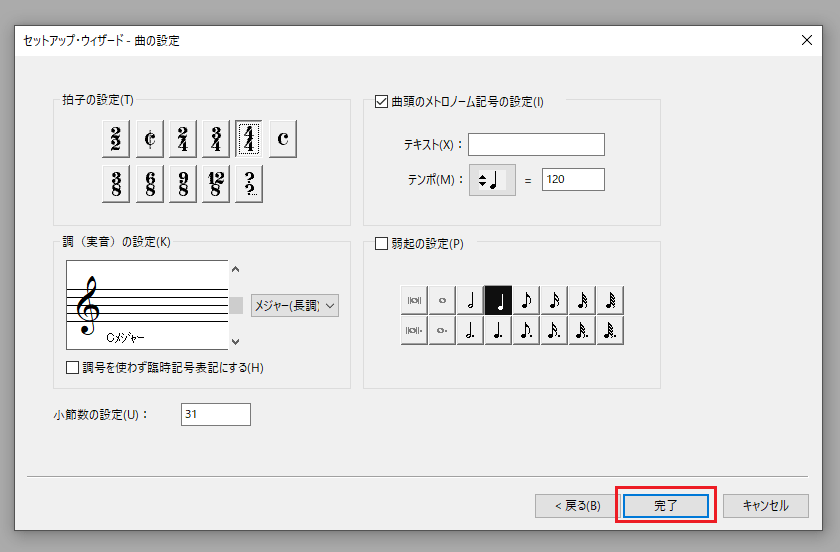
Task: Pick the whole note pickup duration
Action: [443, 301]
